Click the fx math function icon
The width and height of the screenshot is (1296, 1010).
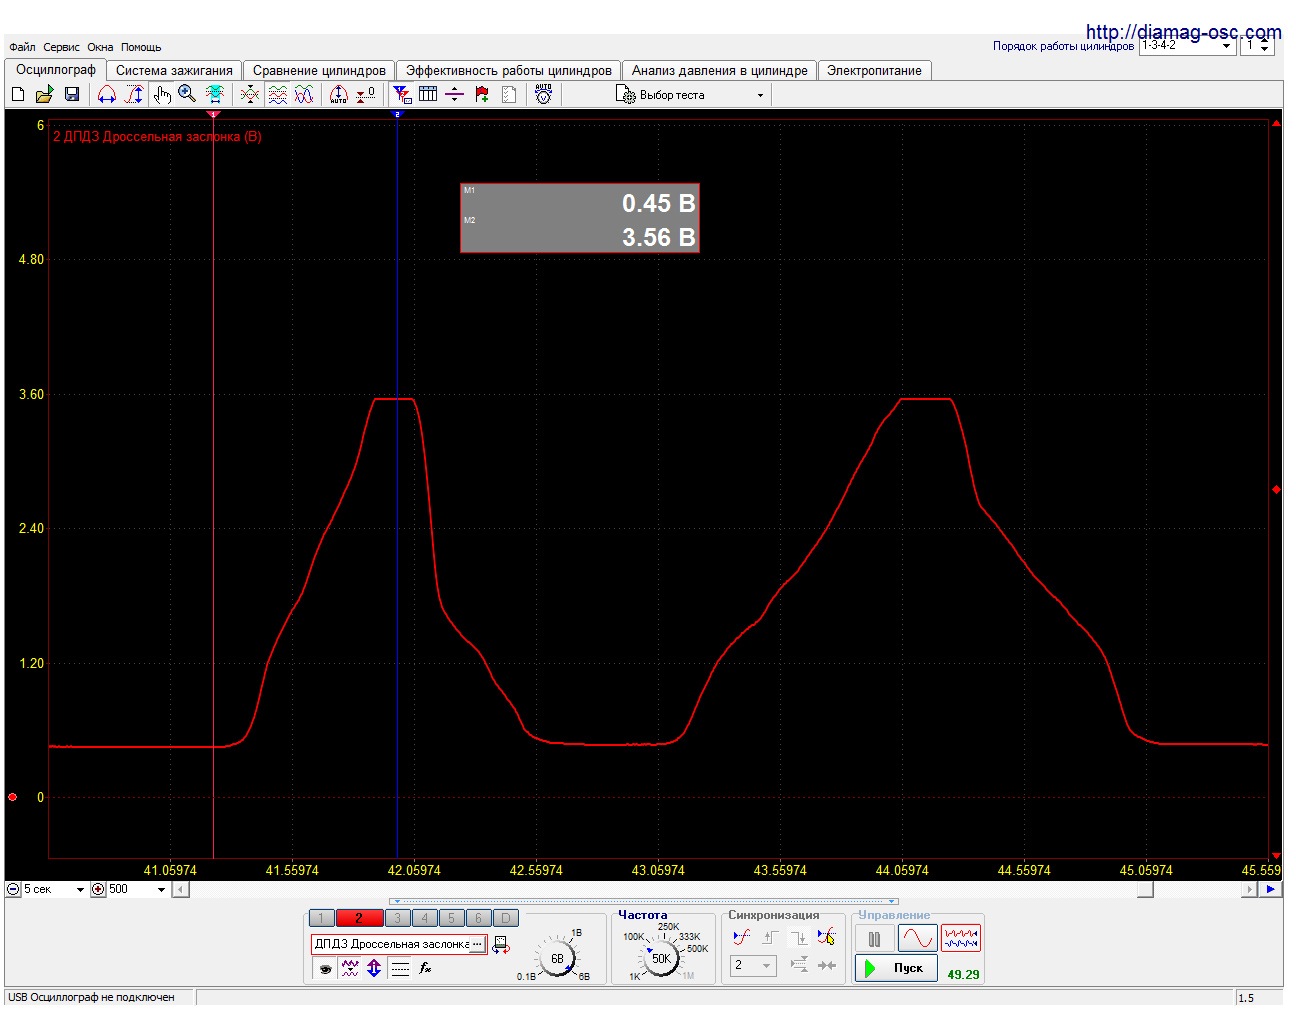tap(425, 968)
